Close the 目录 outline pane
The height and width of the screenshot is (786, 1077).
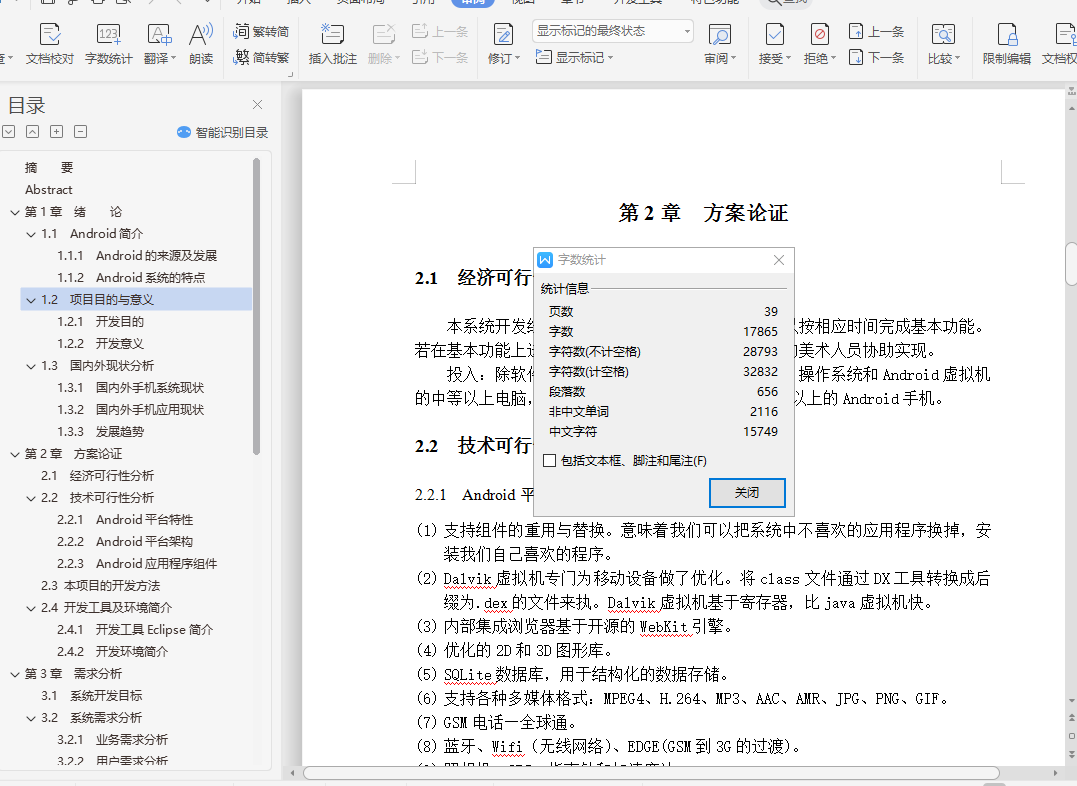point(258,104)
